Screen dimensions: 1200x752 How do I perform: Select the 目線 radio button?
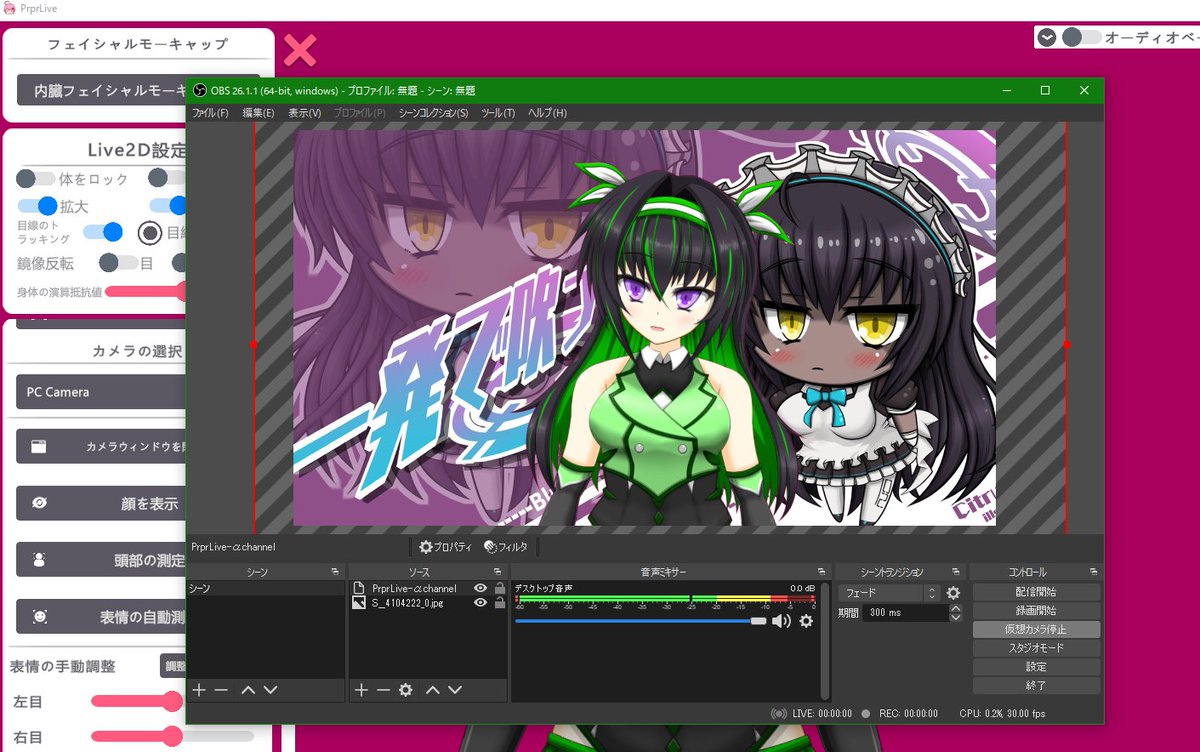tap(150, 233)
